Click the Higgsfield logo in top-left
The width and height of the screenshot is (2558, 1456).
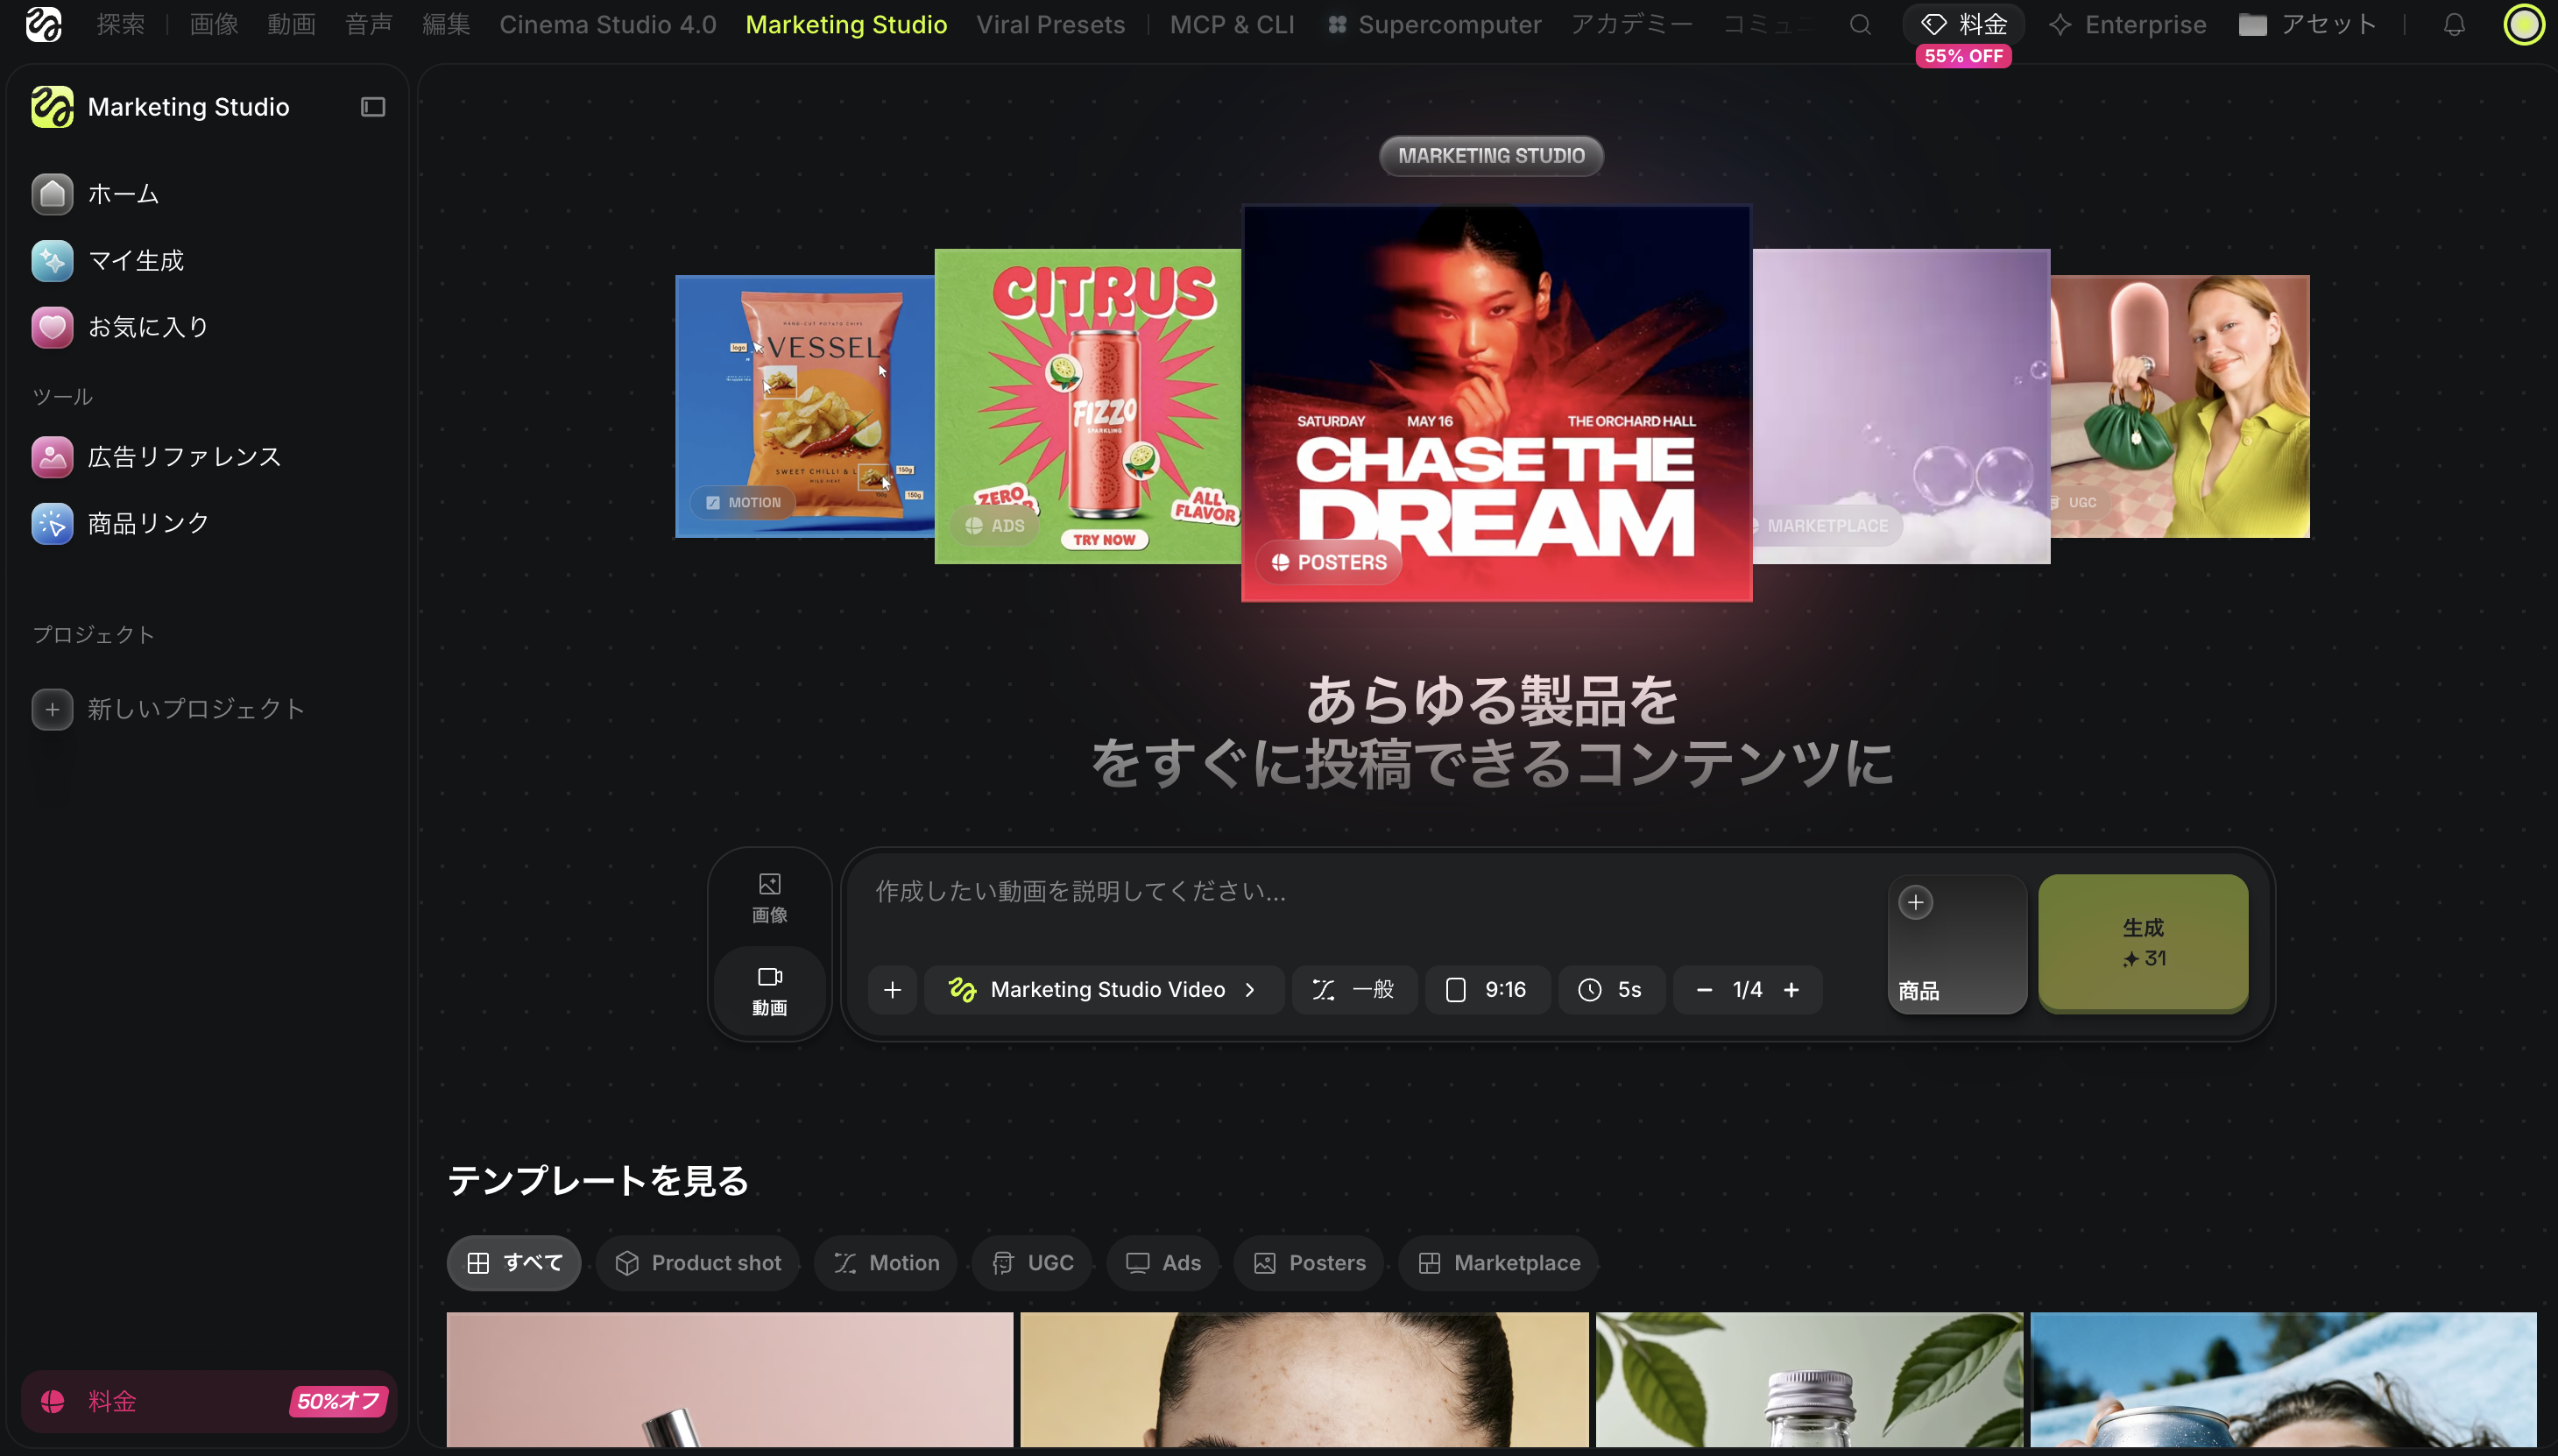click(43, 24)
